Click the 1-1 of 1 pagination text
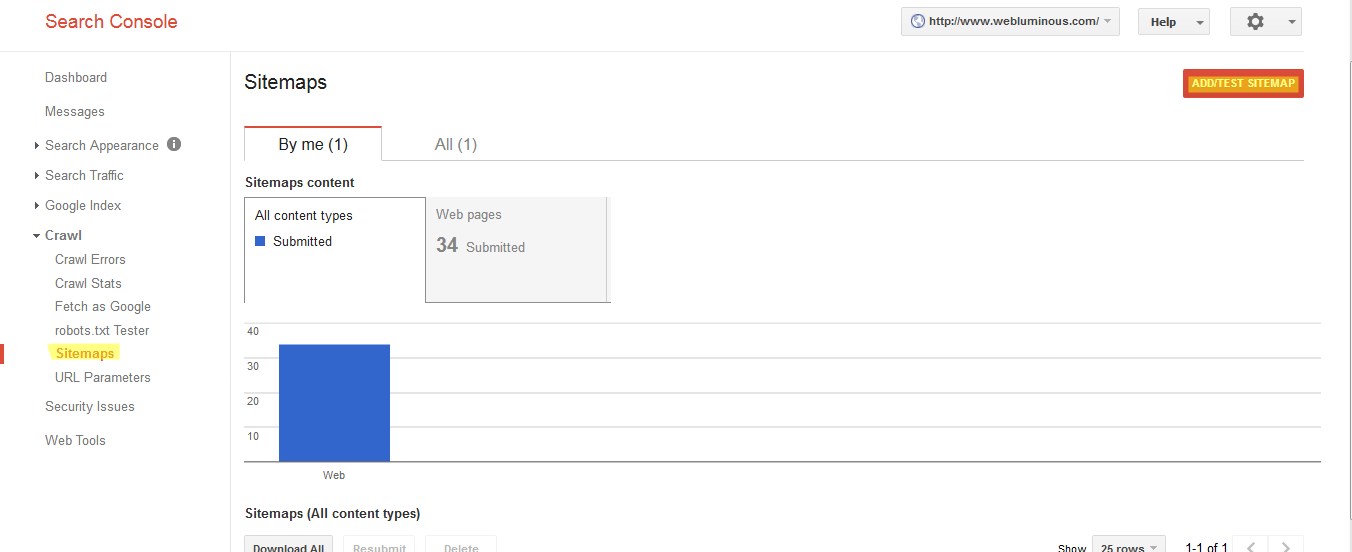The height and width of the screenshot is (552, 1352). click(x=1206, y=547)
